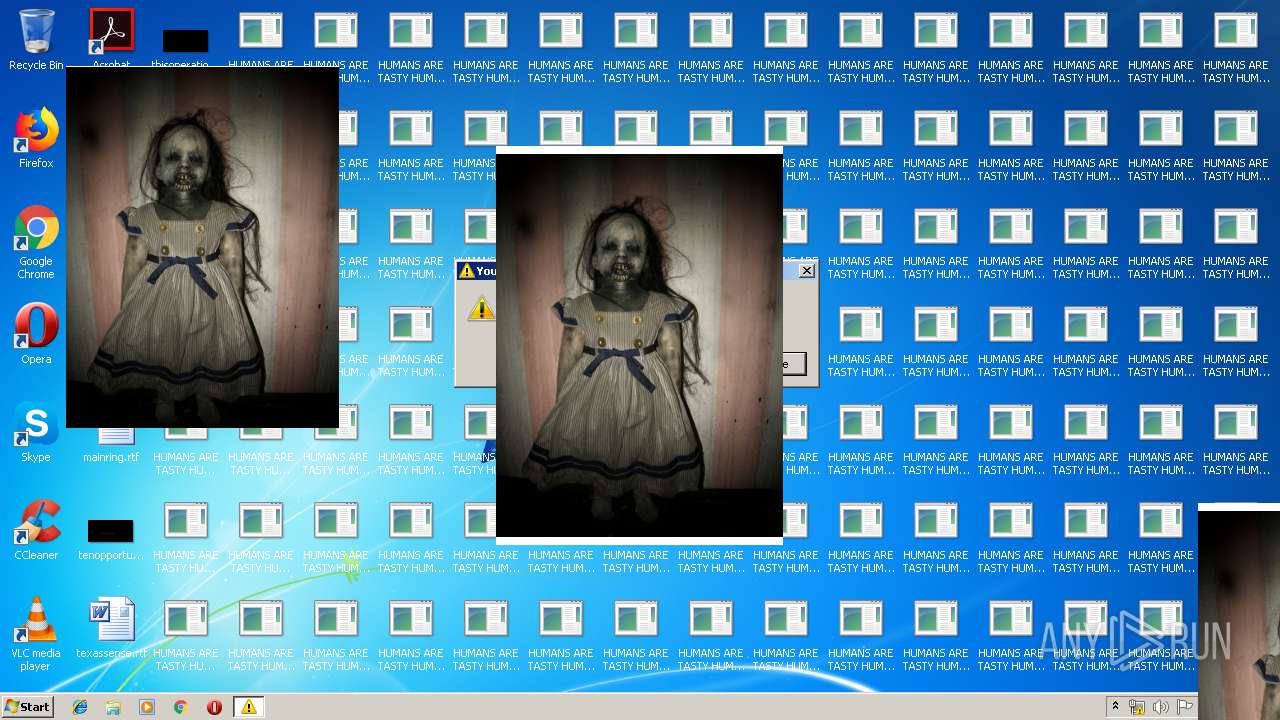Image resolution: width=1280 pixels, height=720 pixels.
Task: Open the VLC media player desktop shortcut
Action: 36,634
